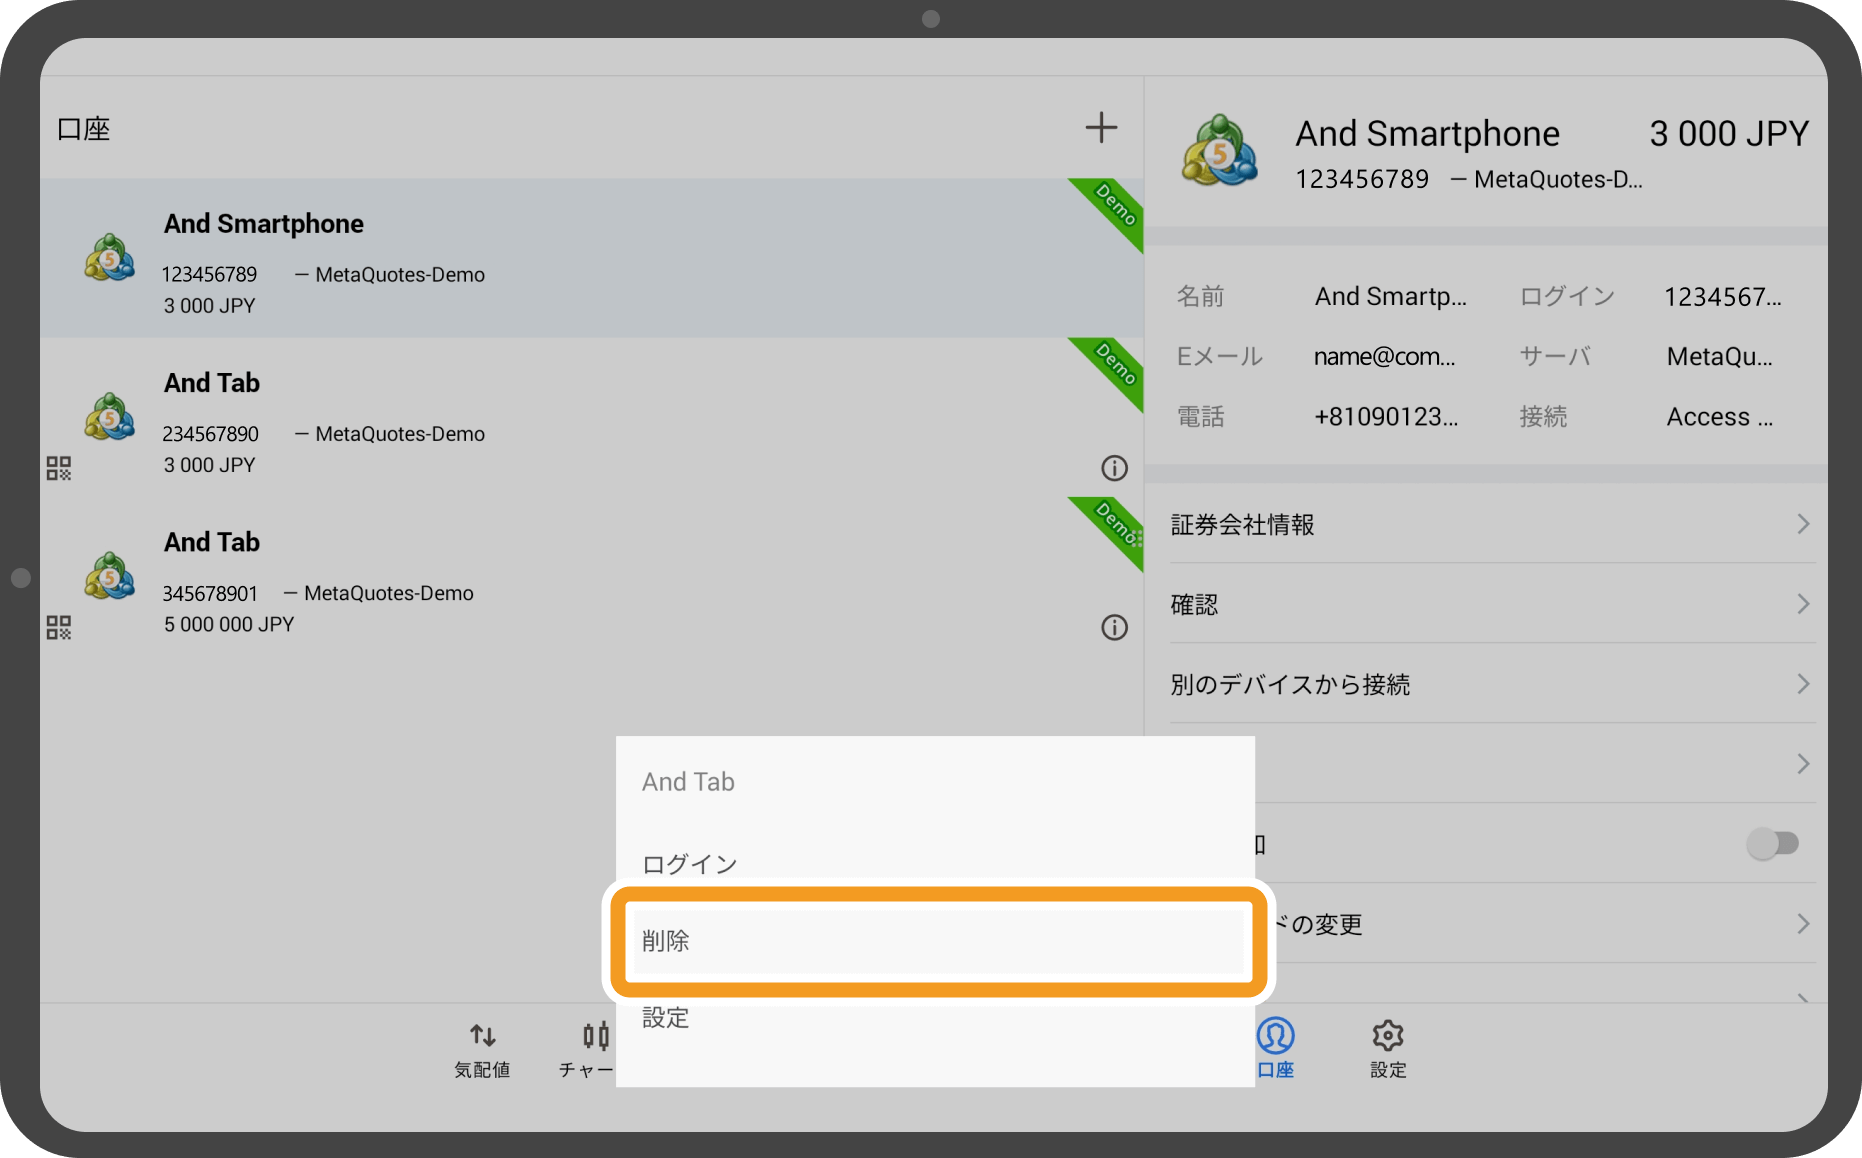Screen dimensions: 1862x1158
Task: Expand 証券会社情報 broker information row
Action: [x=1490, y=525]
